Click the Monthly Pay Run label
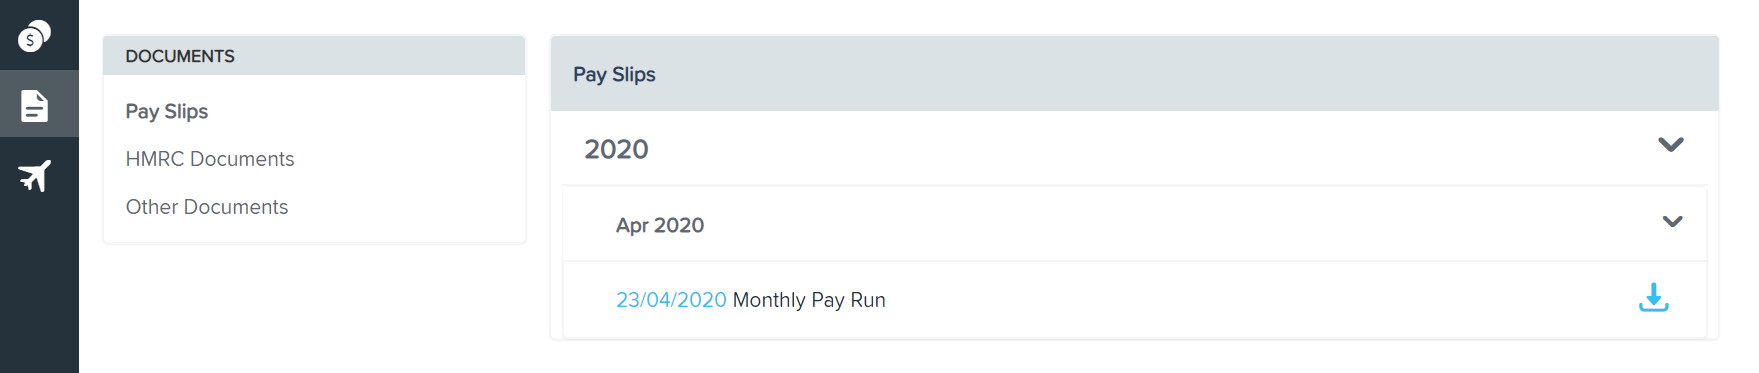Screen dimensions: 1759x373 (809, 300)
